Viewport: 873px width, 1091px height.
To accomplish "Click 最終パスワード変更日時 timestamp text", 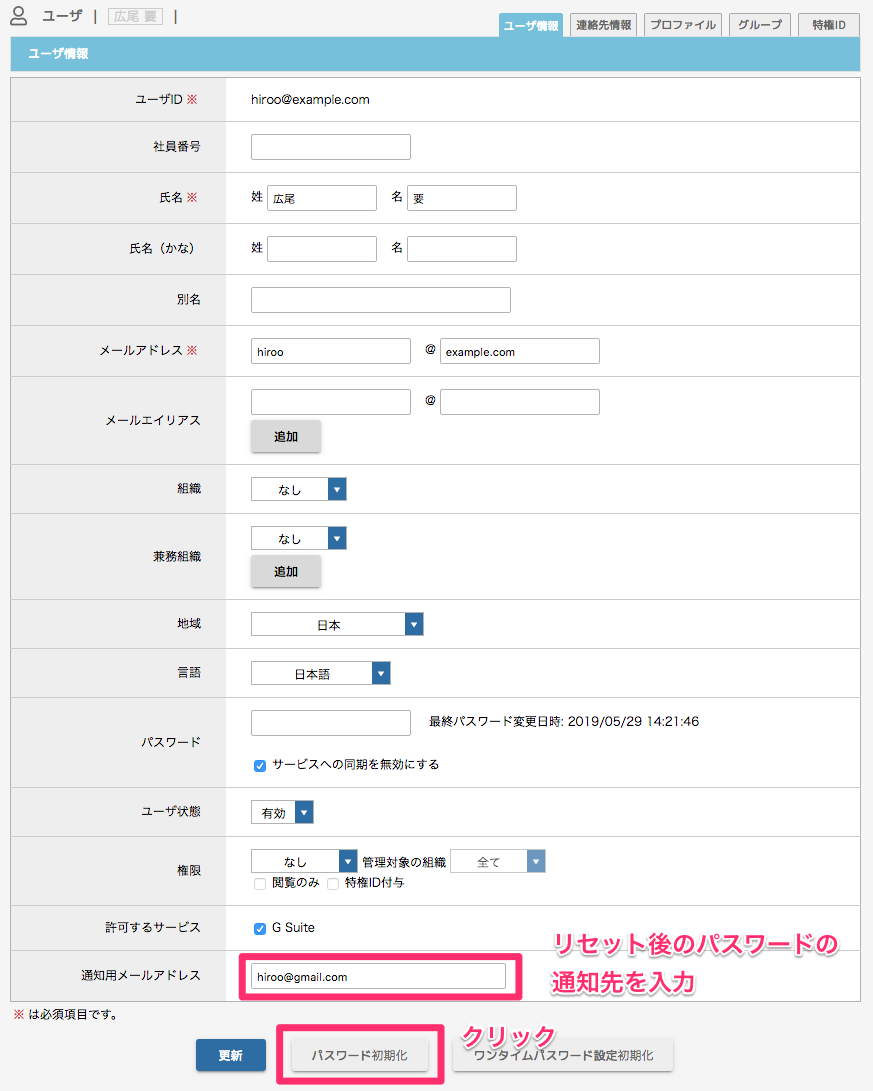I will point(564,722).
